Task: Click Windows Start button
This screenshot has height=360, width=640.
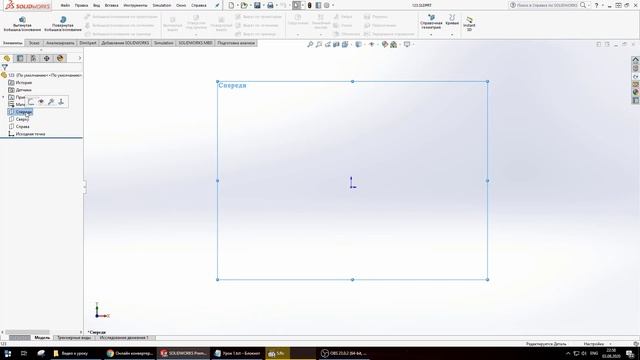Action: click(x=7, y=353)
